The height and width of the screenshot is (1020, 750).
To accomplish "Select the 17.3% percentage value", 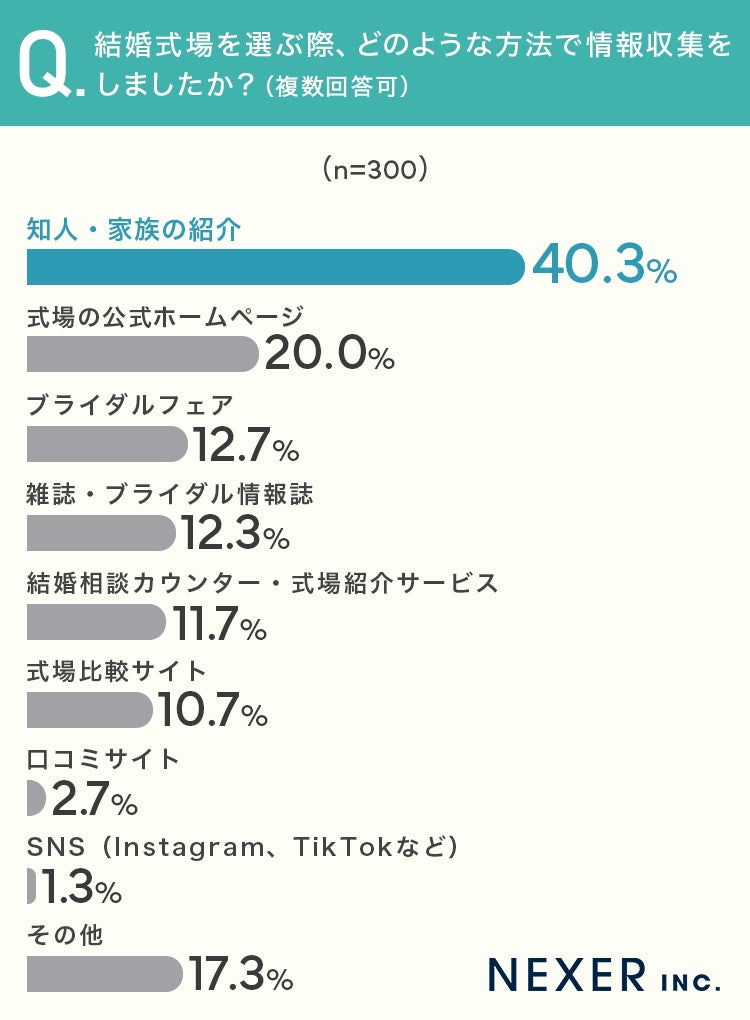I will coord(242,974).
